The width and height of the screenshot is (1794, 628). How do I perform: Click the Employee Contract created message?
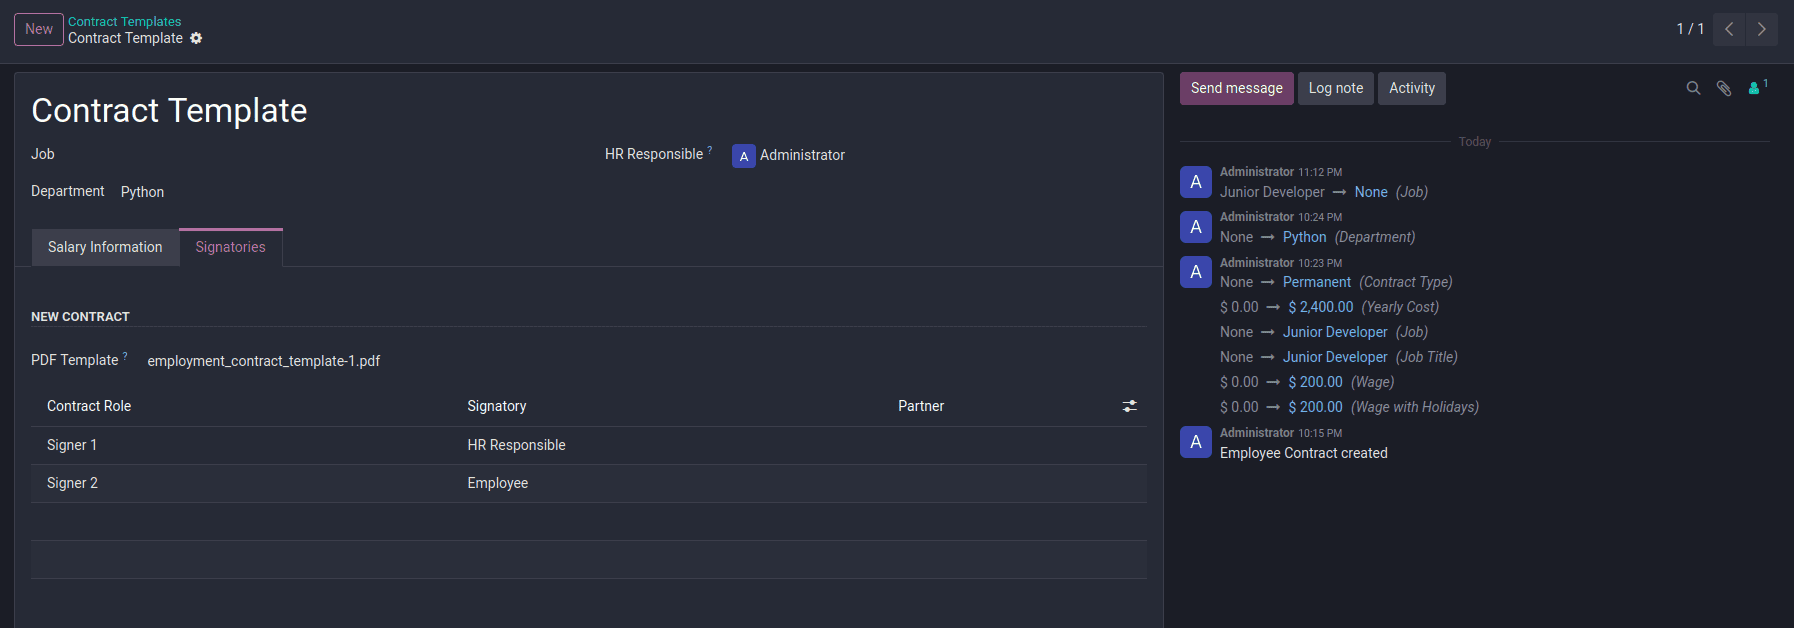point(1304,453)
